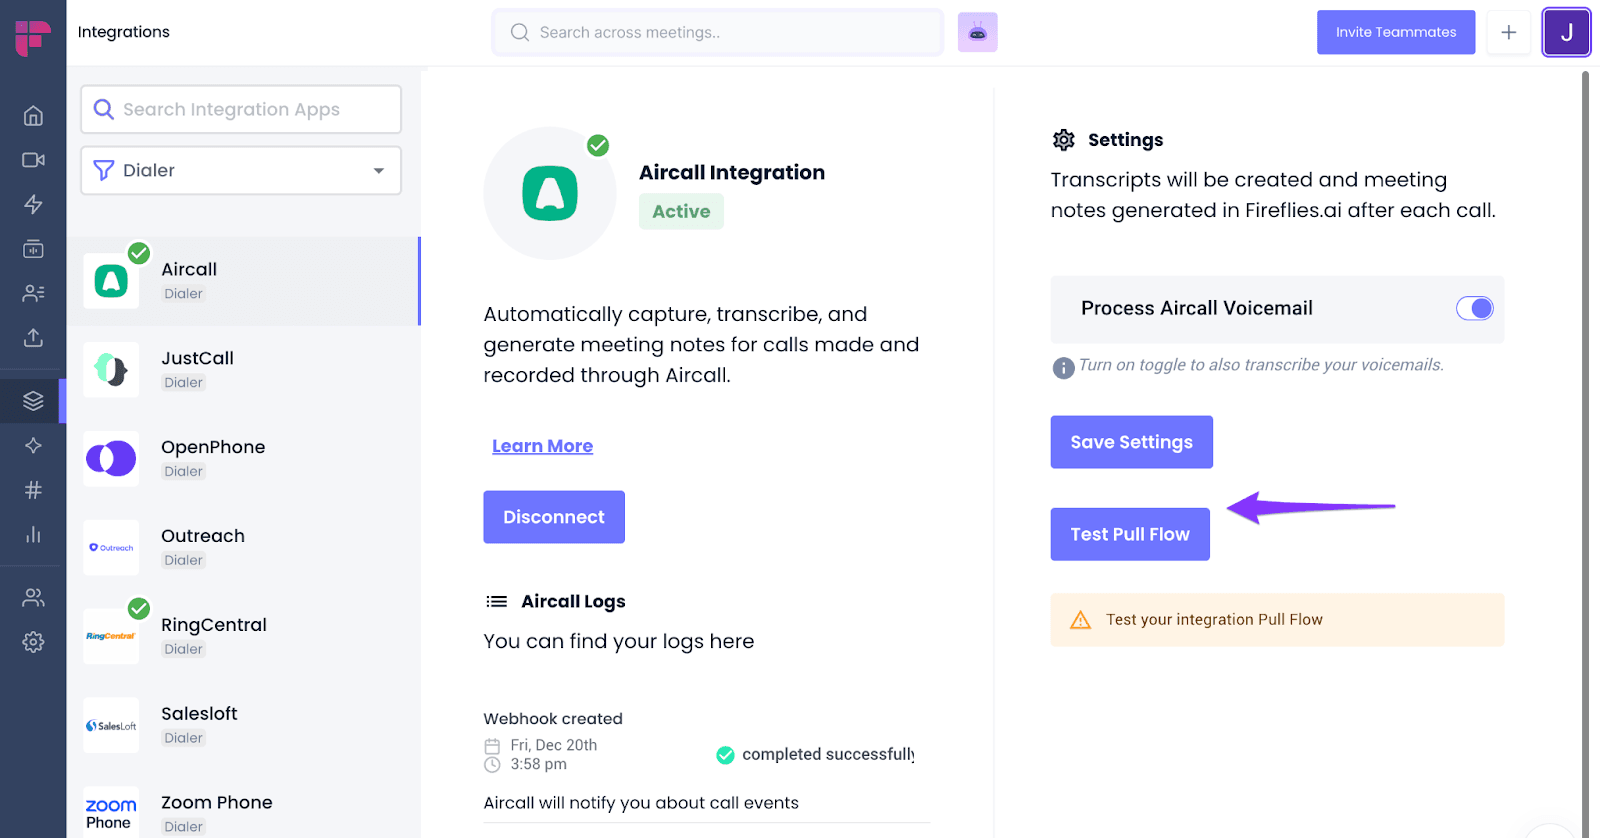The height and width of the screenshot is (838, 1600).
Task: Click the large Aircall logo
Action: 550,193
